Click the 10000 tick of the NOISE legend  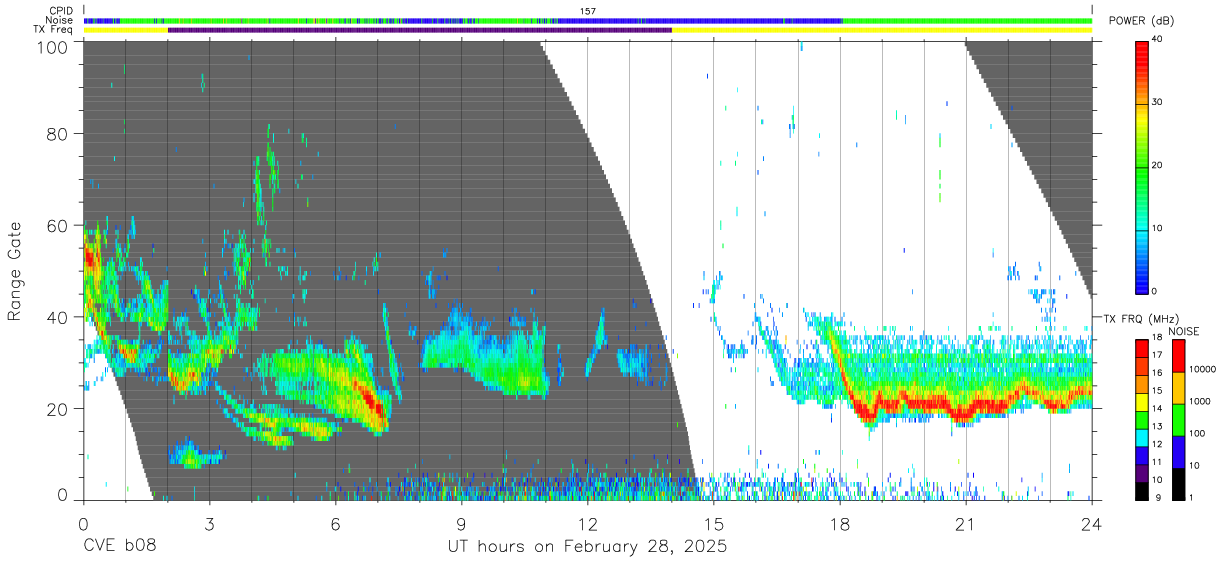coord(1202,369)
